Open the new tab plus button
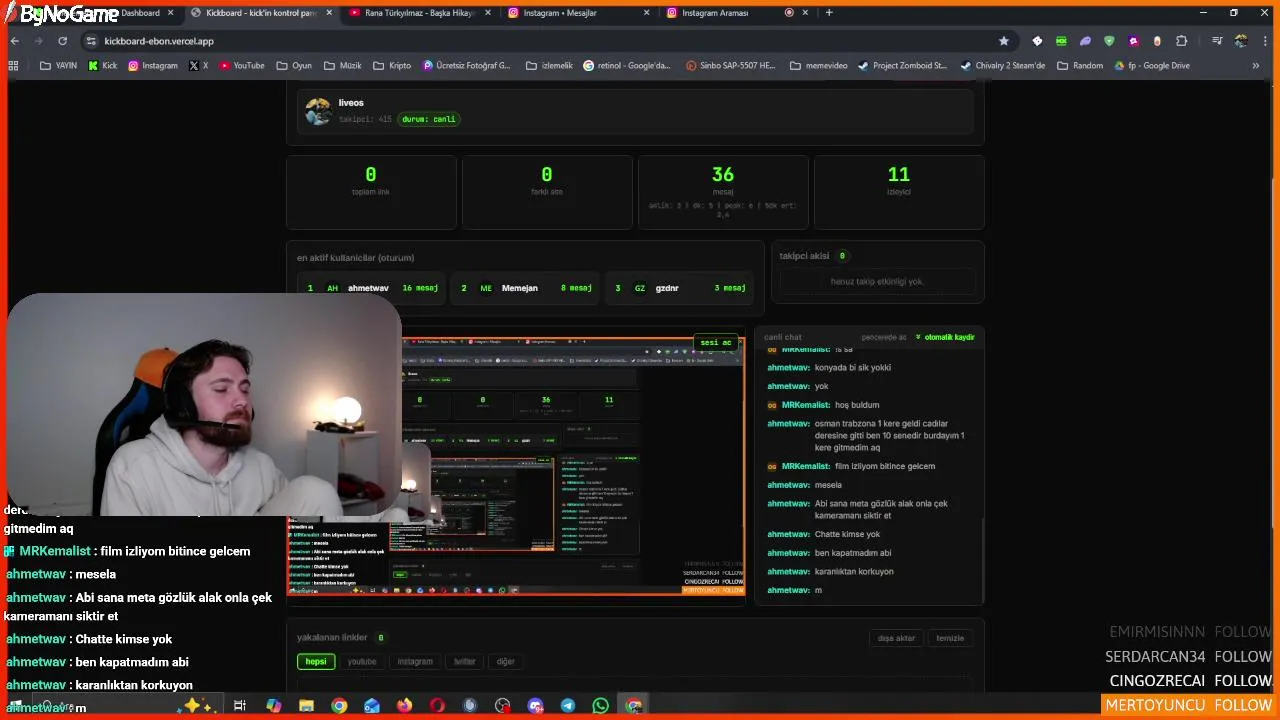Viewport: 1280px width, 720px height. [829, 13]
